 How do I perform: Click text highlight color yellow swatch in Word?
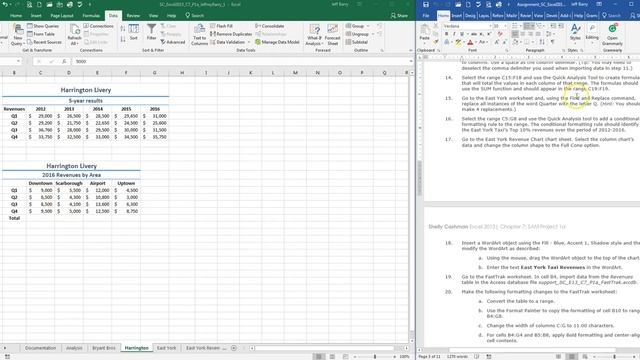tap(458, 42)
